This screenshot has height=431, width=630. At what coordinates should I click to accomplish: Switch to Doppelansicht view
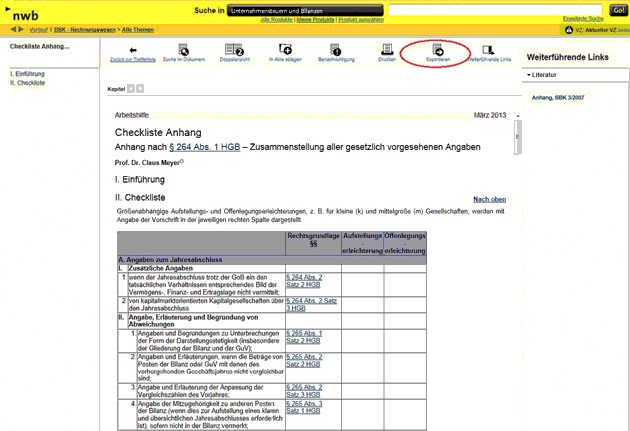point(235,49)
